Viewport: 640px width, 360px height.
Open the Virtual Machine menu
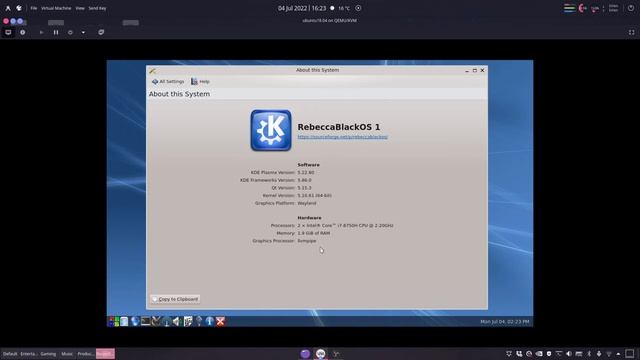pyautogui.click(x=56, y=8)
